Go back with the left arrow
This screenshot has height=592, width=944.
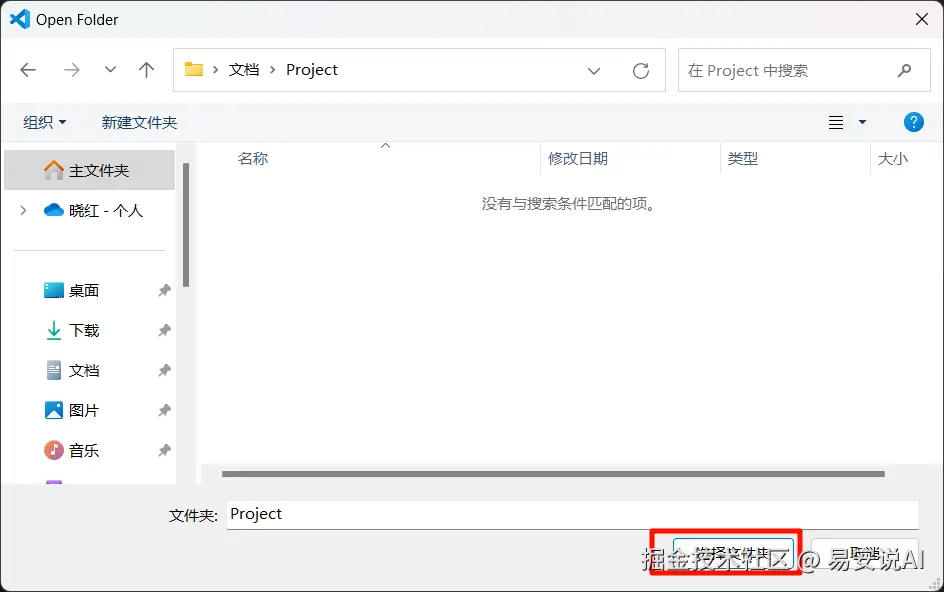(28, 70)
